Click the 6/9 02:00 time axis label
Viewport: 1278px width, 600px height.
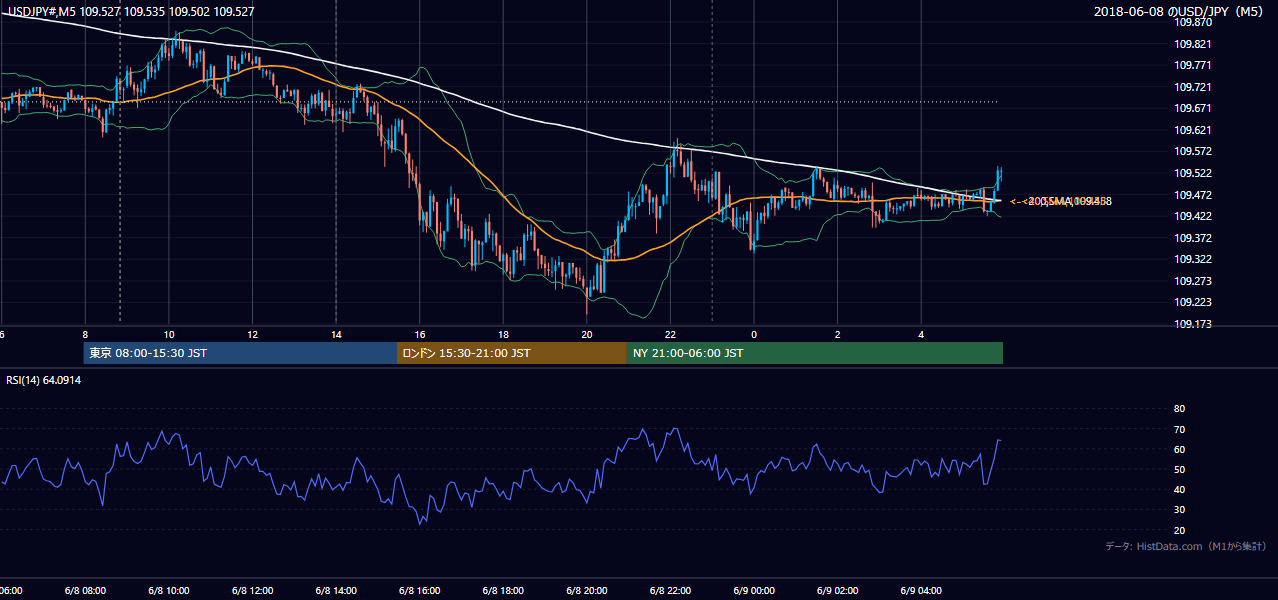point(837,590)
